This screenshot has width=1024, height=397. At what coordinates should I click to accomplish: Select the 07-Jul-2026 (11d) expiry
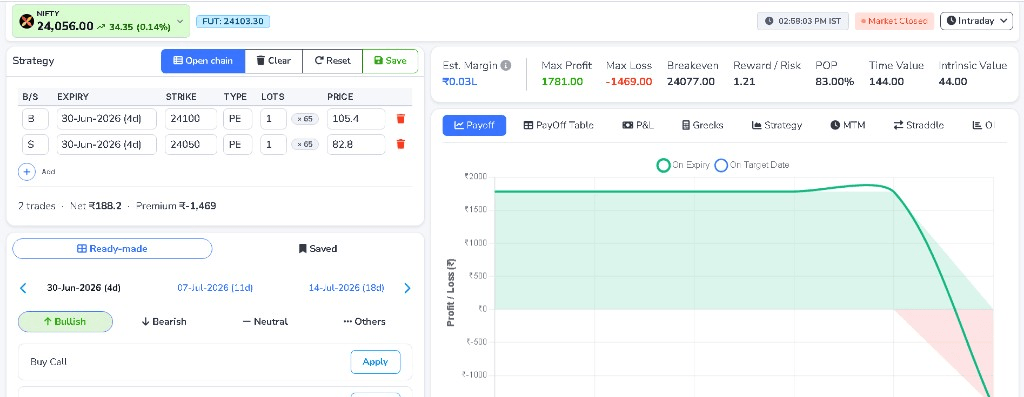(215, 288)
